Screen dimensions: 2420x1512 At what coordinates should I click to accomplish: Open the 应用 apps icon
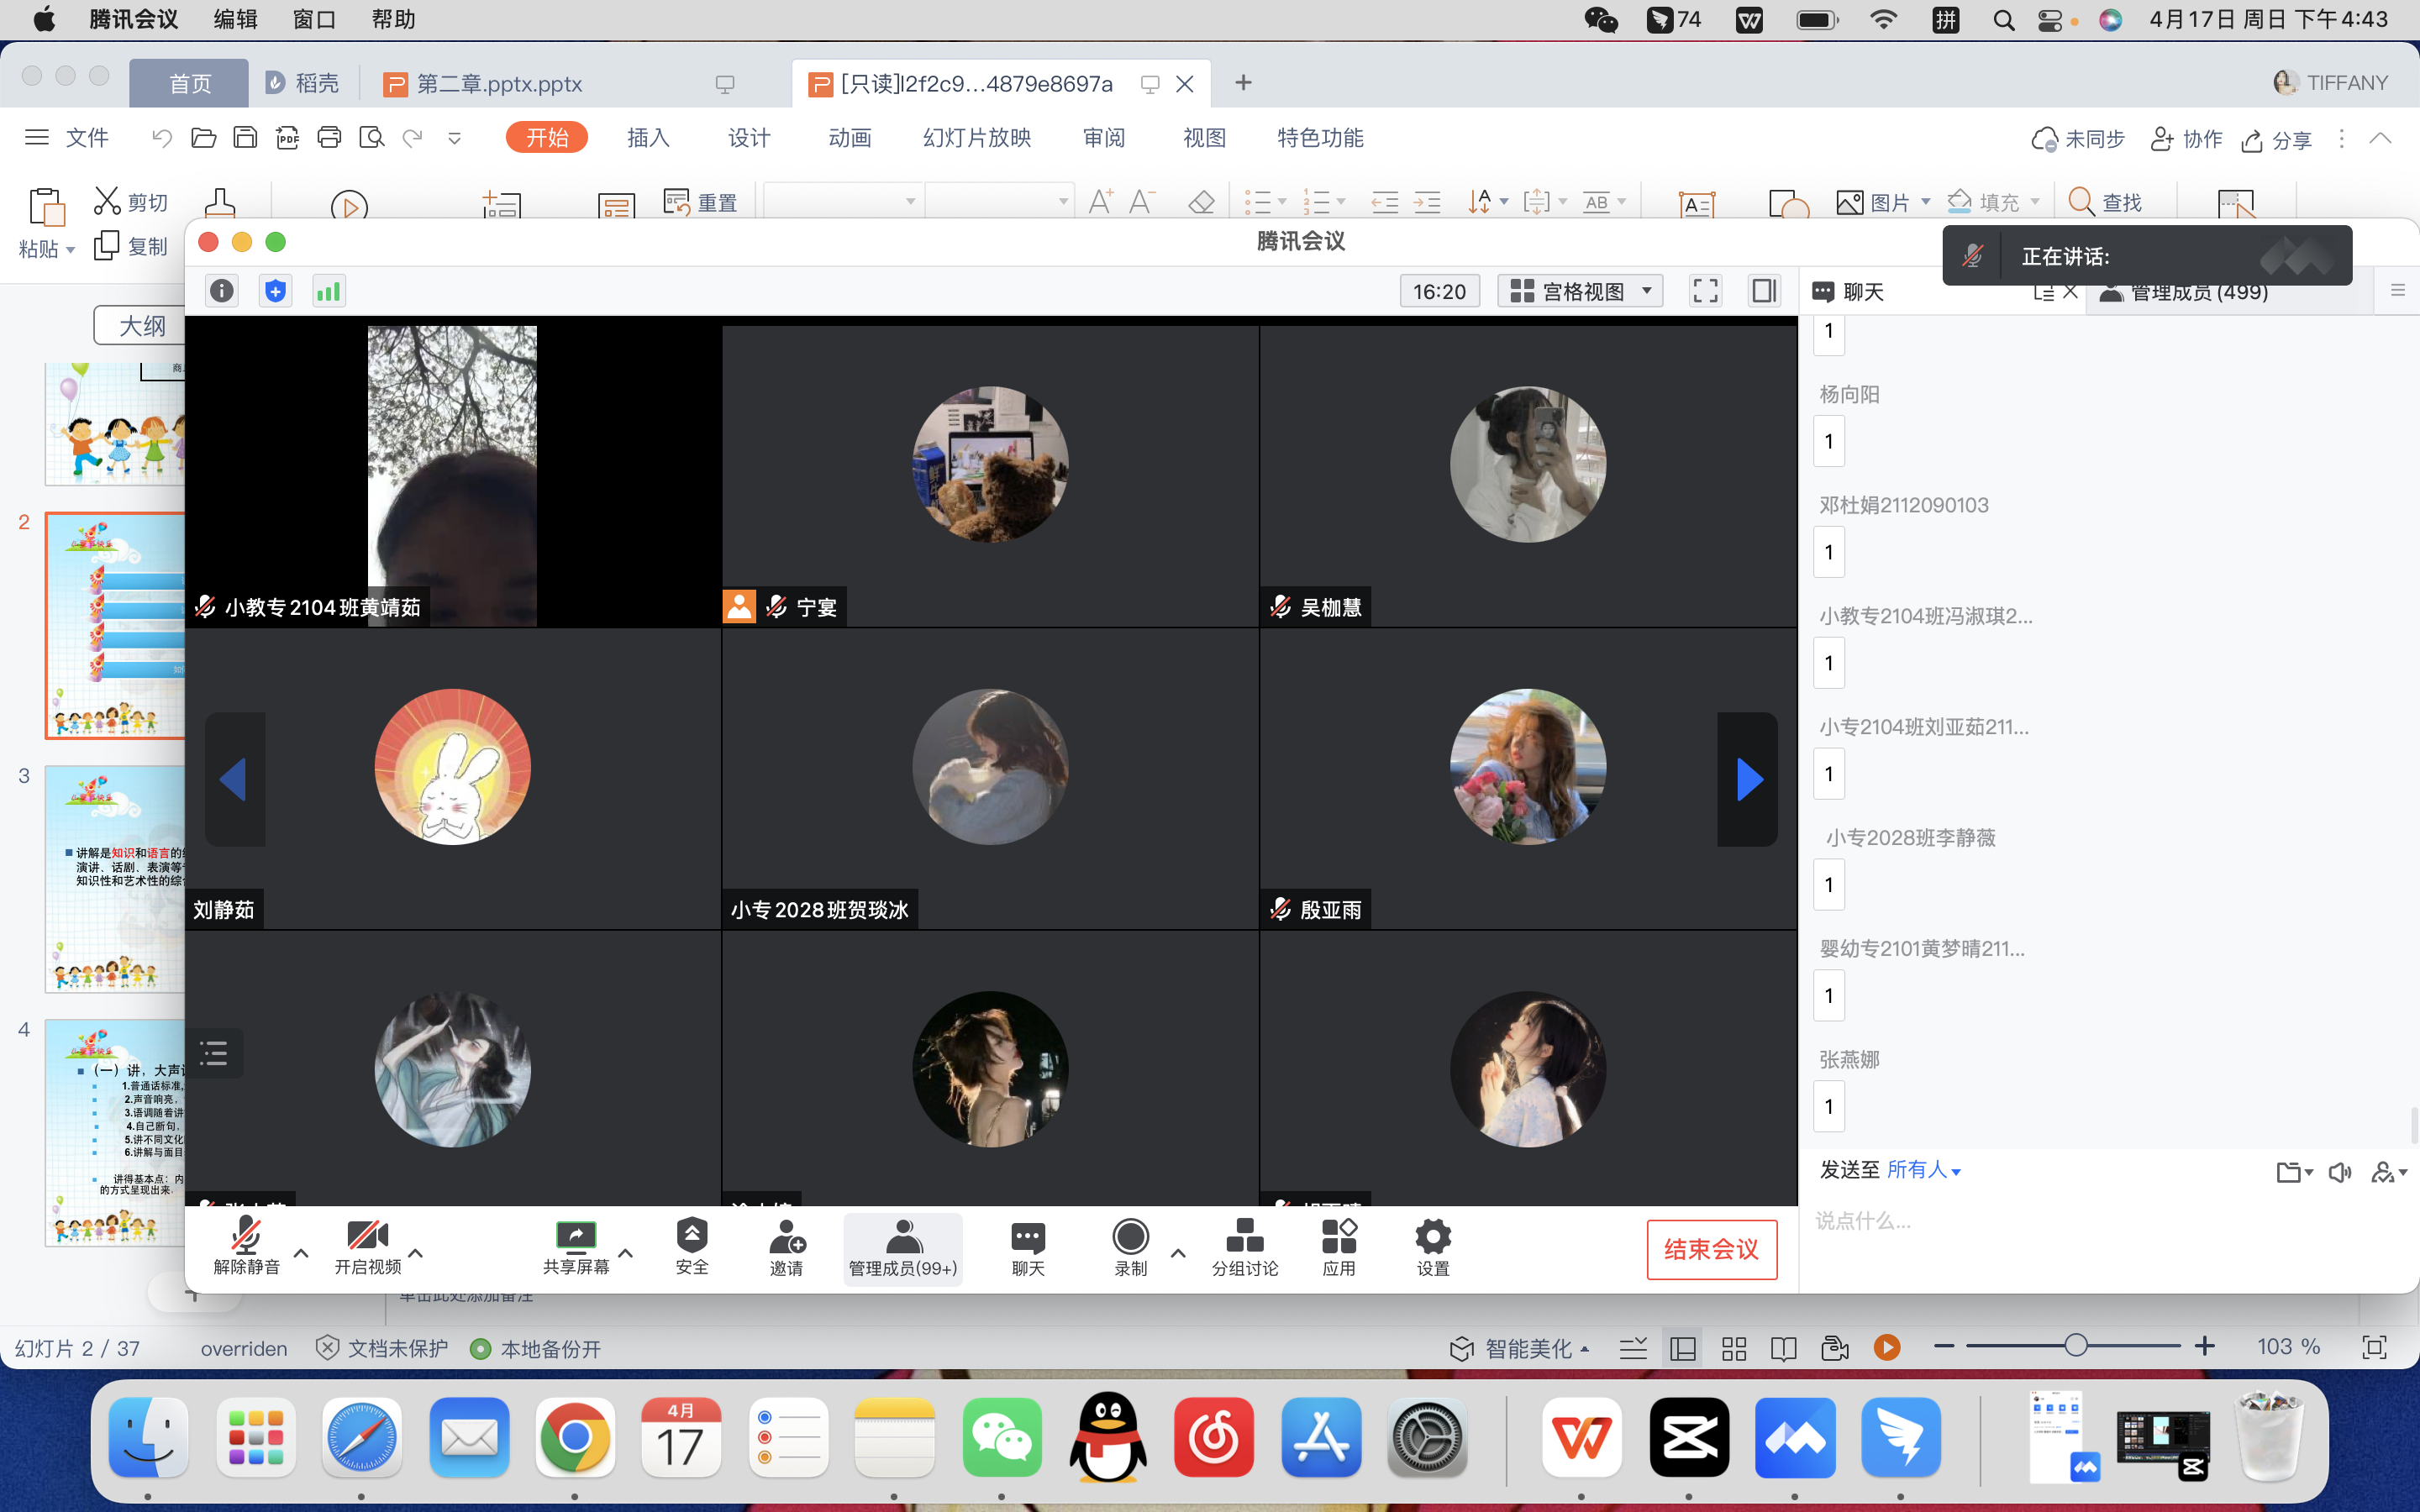click(1339, 1247)
